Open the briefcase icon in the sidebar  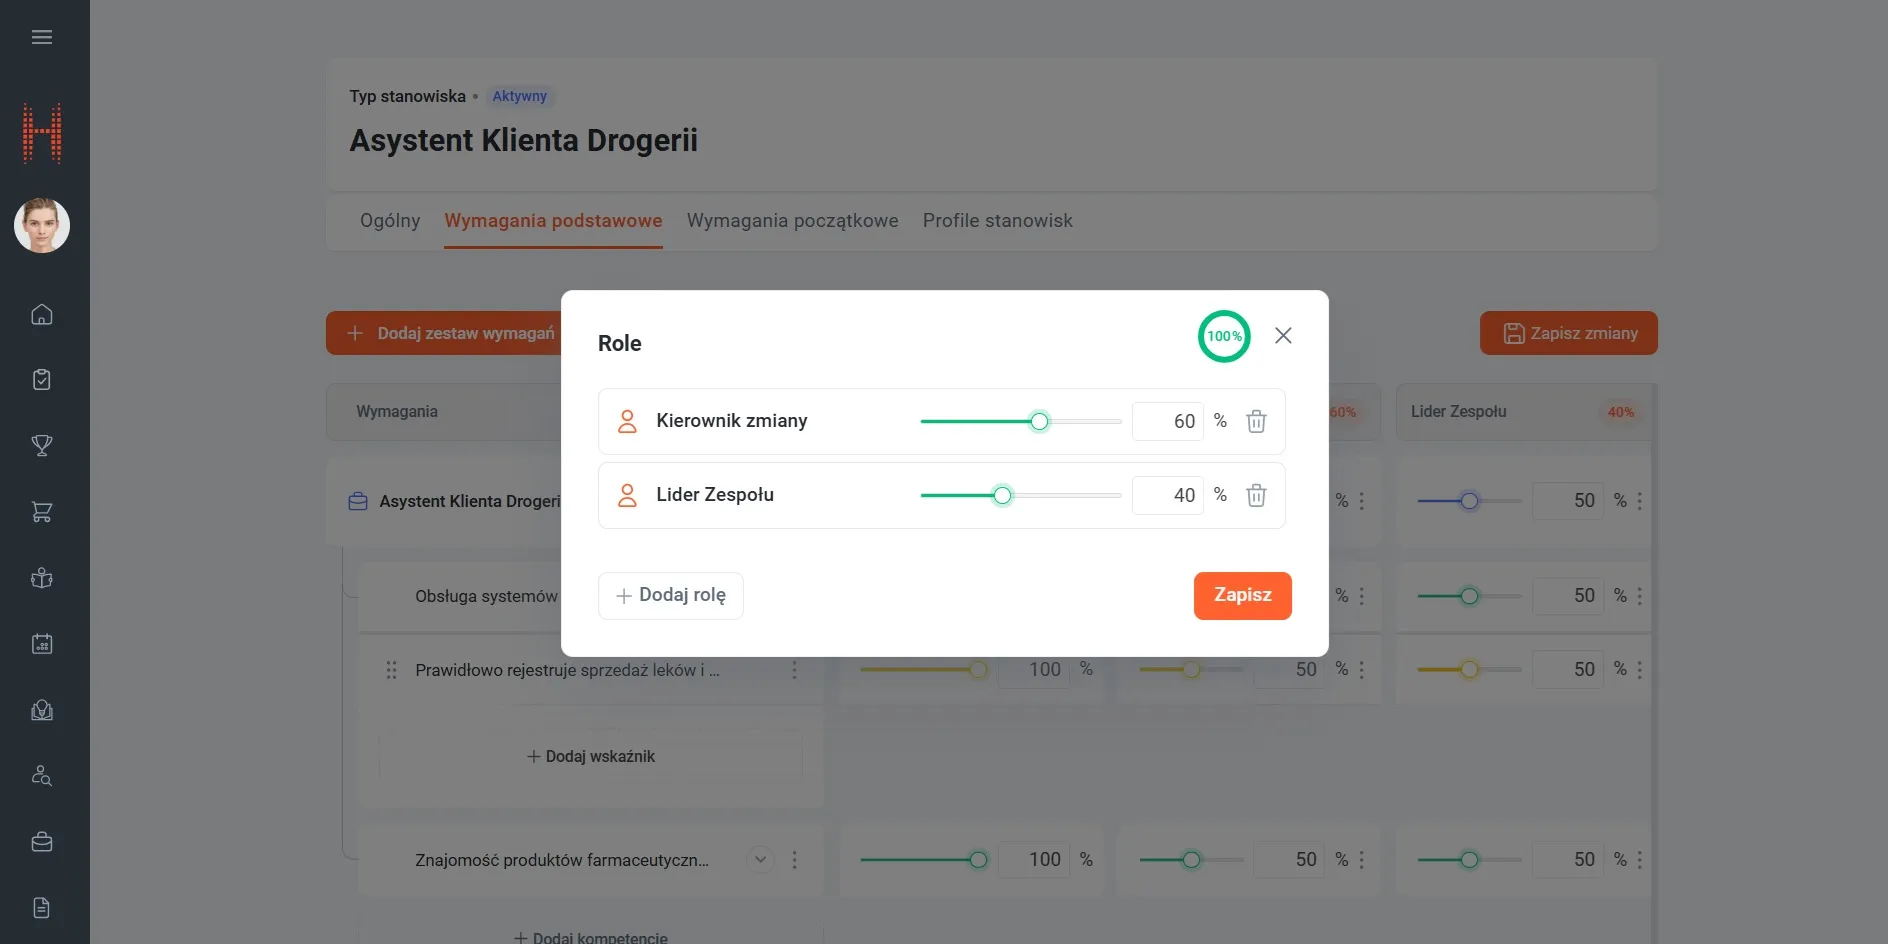click(x=42, y=842)
